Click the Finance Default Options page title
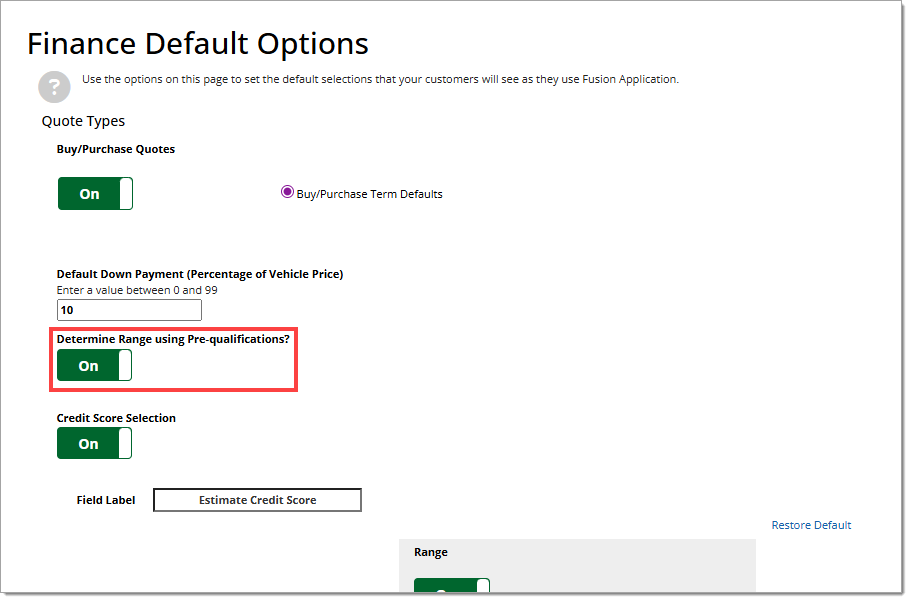Viewport: 909px width, 600px height. click(x=198, y=44)
